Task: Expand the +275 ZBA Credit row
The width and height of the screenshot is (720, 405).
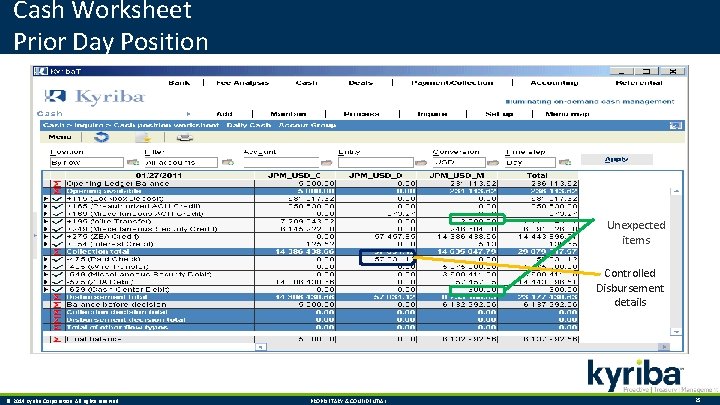Action: coord(45,236)
